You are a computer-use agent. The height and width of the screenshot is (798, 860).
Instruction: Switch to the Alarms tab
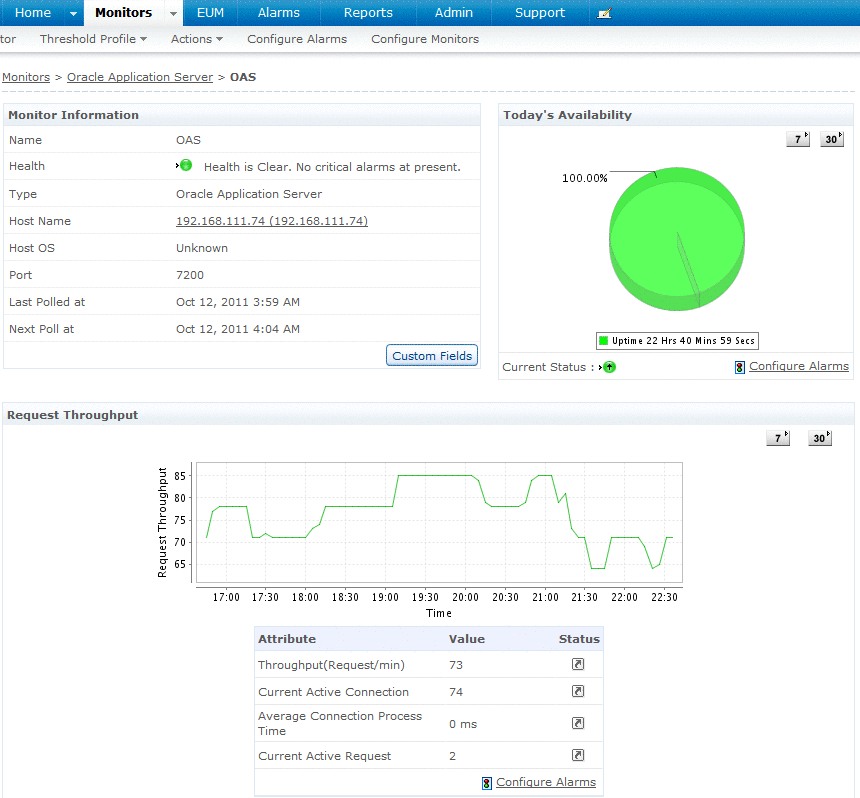point(278,13)
